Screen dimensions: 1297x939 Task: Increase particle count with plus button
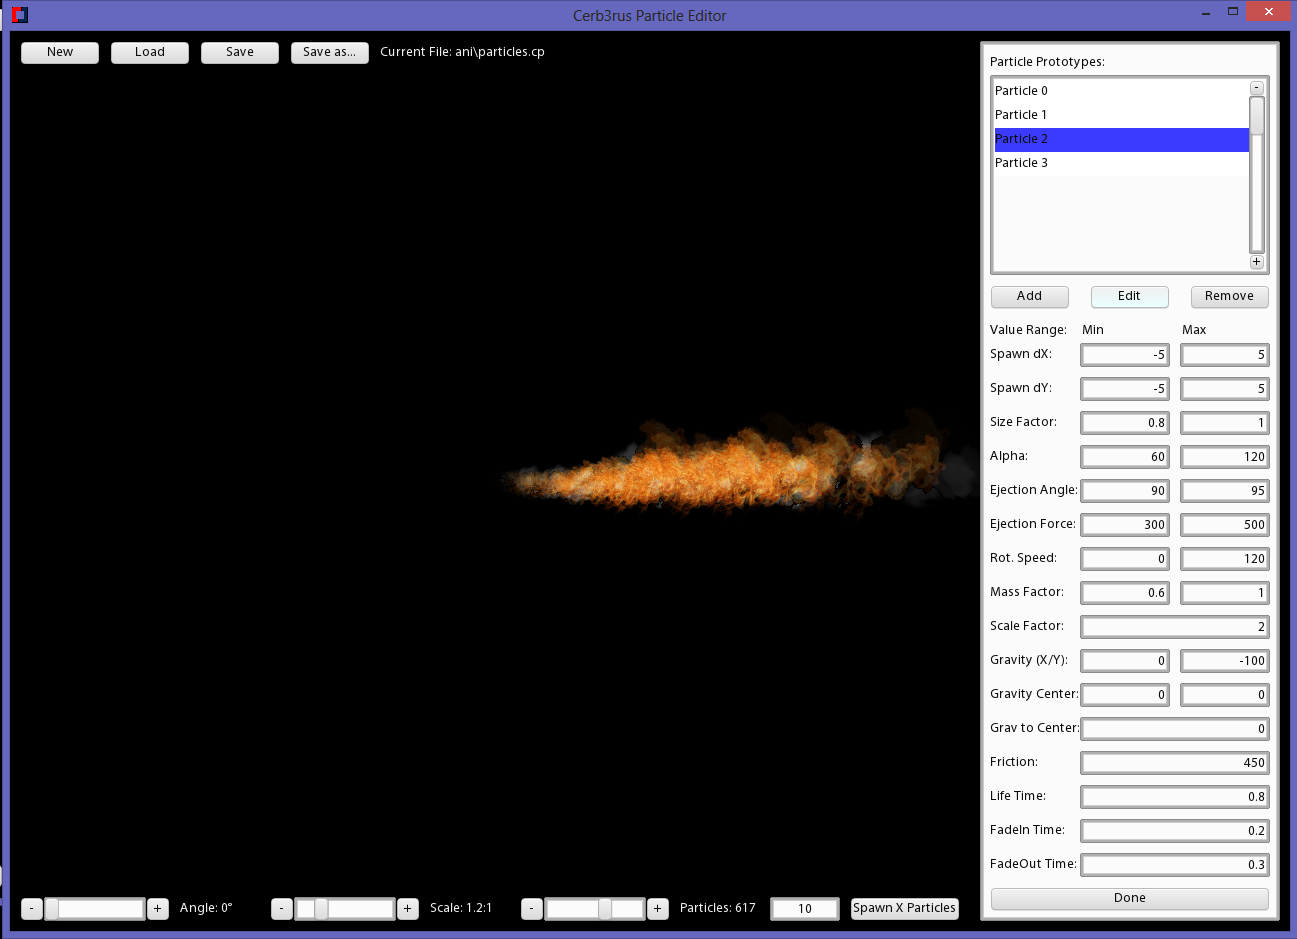tap(658, 908)
